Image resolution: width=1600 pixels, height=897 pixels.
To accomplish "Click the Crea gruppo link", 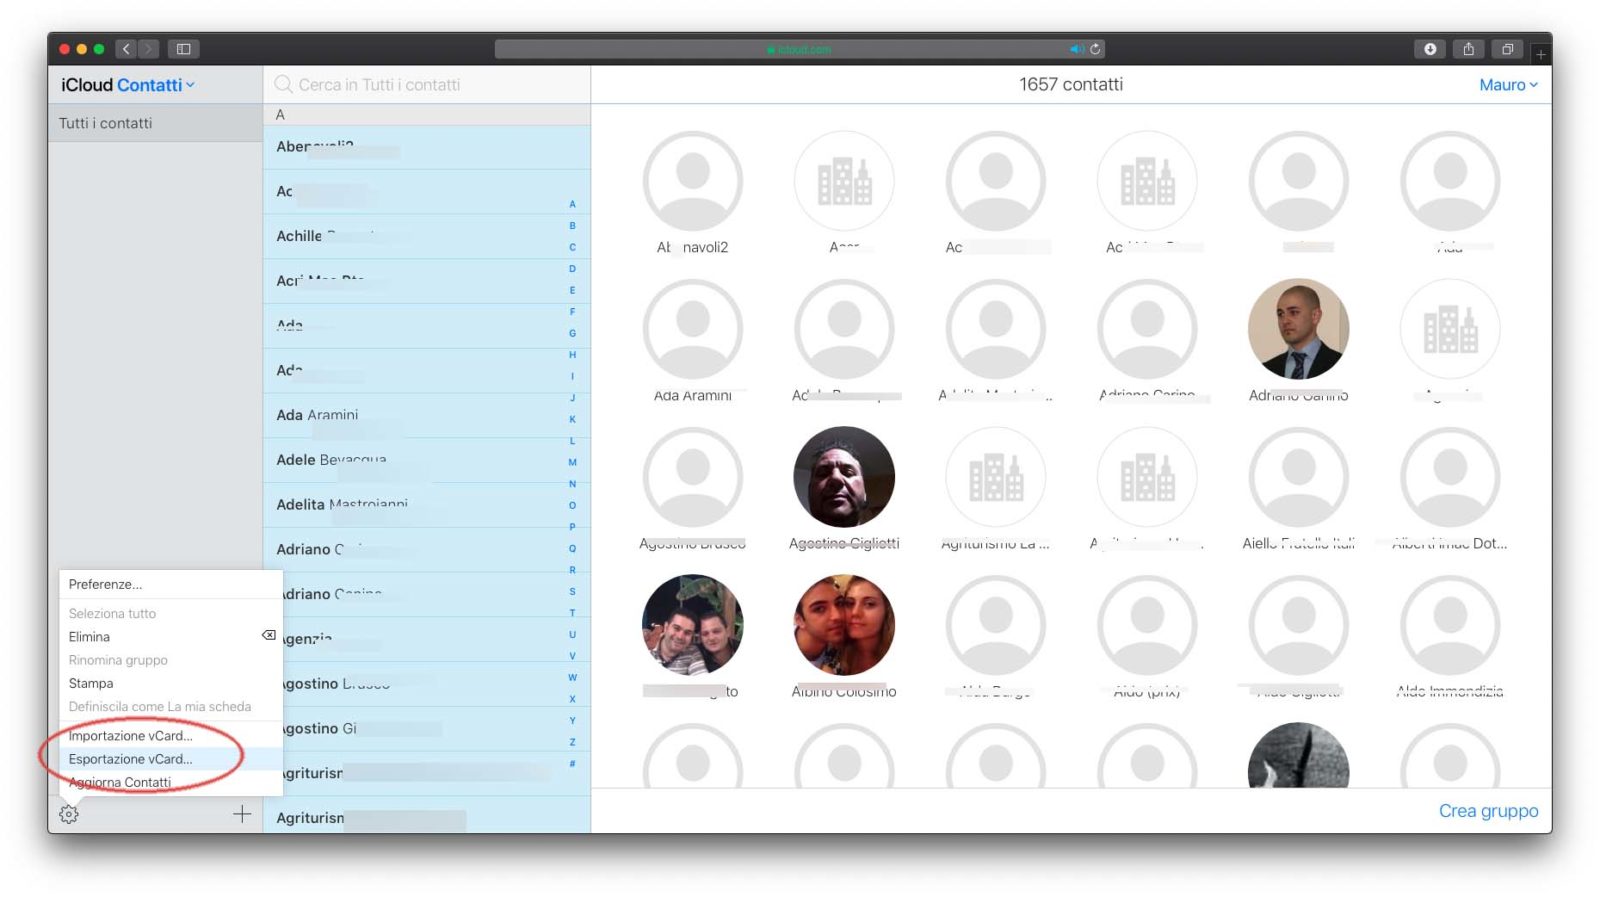I will pos(1488,811).
